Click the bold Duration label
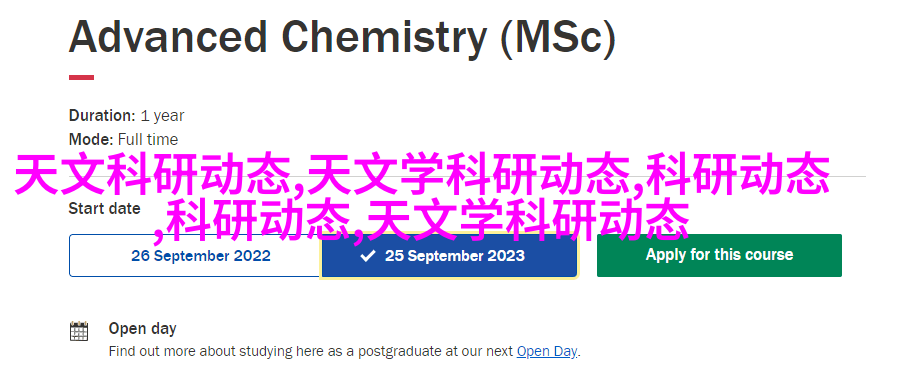The height and width of the screenshot is (383, 900). coord(102,115)
